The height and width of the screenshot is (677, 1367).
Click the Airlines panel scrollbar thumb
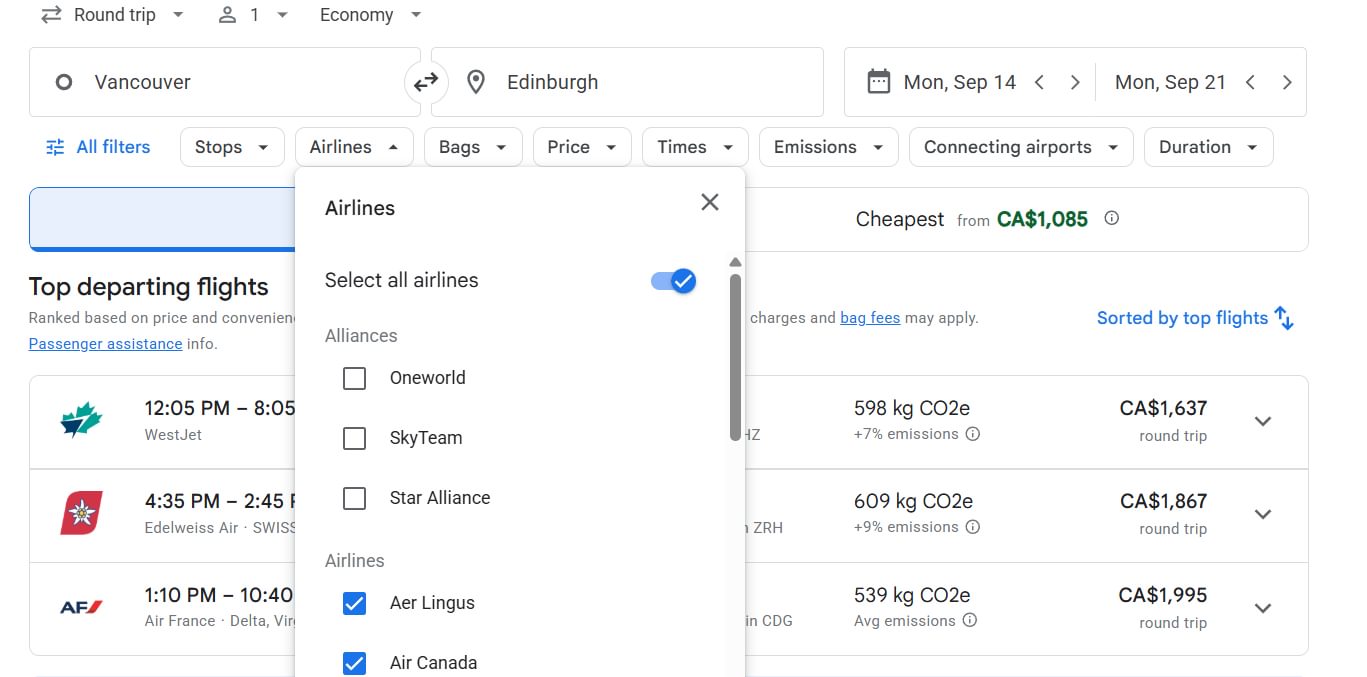pyautogui.click(x=735, y=357)
